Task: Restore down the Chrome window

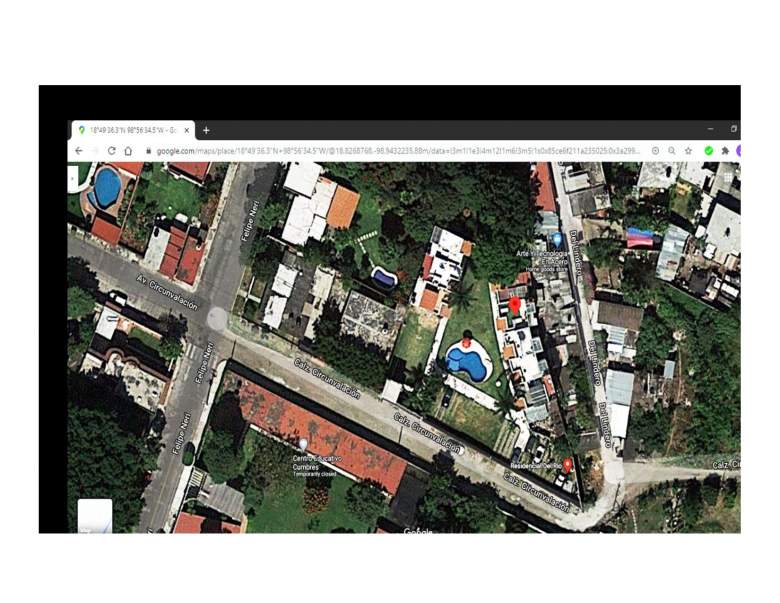Action: coord(733,129)
